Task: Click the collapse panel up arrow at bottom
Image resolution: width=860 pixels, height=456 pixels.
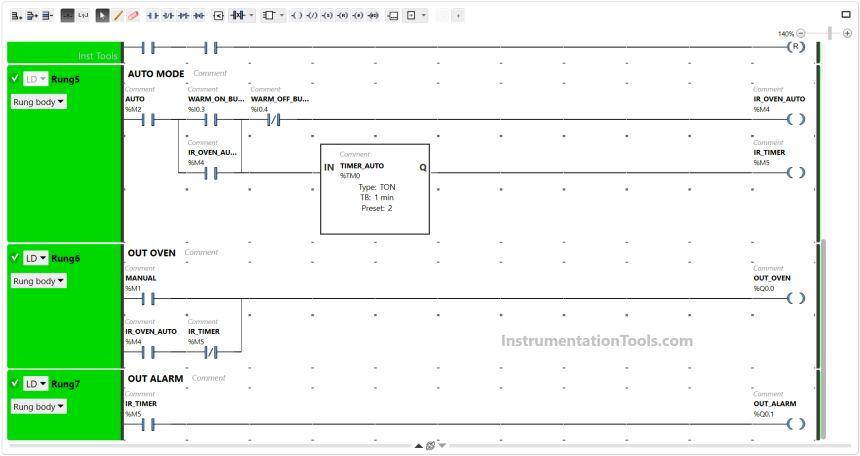Action: (418, 446)
